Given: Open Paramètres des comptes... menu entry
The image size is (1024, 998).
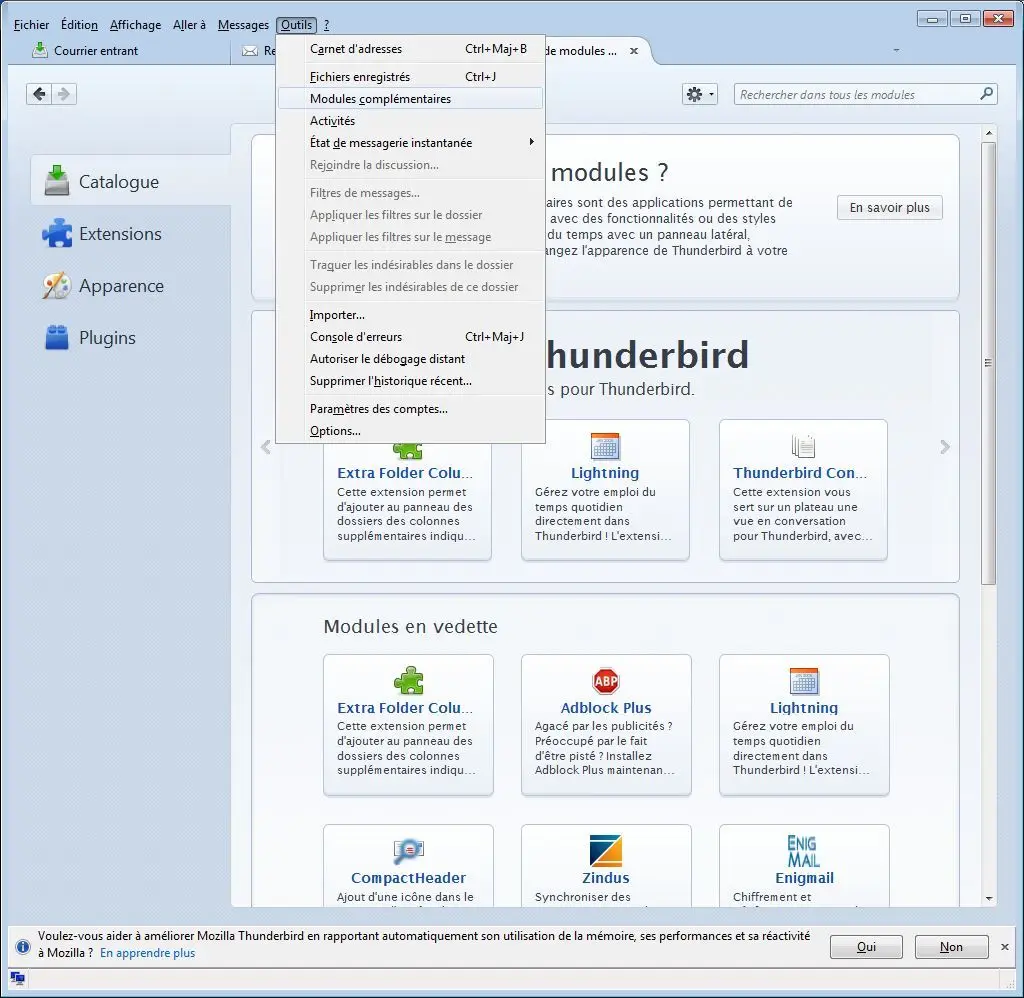Looking at the screenshot, I should [410, 409].
